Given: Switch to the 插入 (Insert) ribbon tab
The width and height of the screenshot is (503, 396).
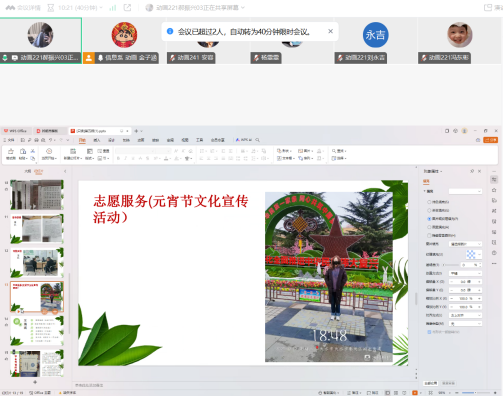Looking at the screenshot, I should [97, 140].
